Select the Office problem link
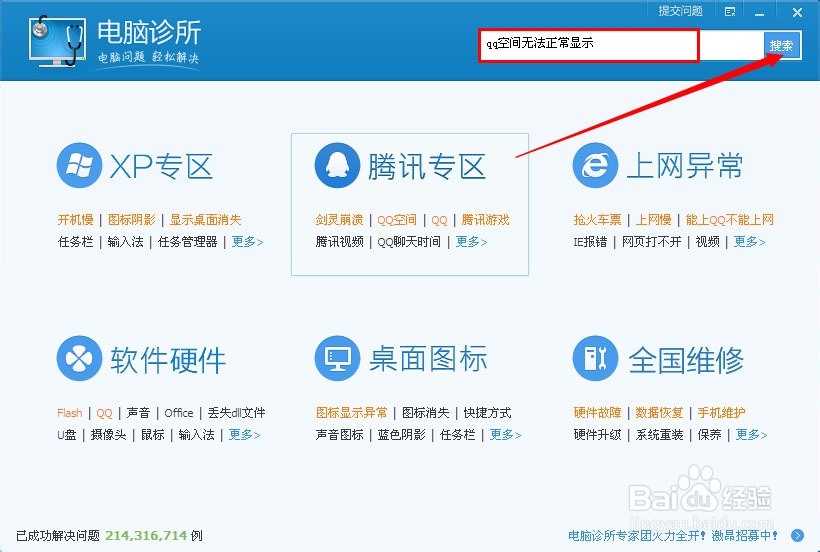 tap(178, 413)
